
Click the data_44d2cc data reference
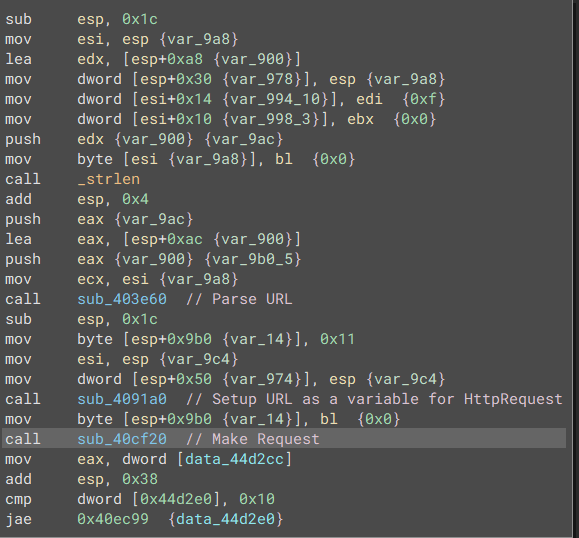pos(234,459)
